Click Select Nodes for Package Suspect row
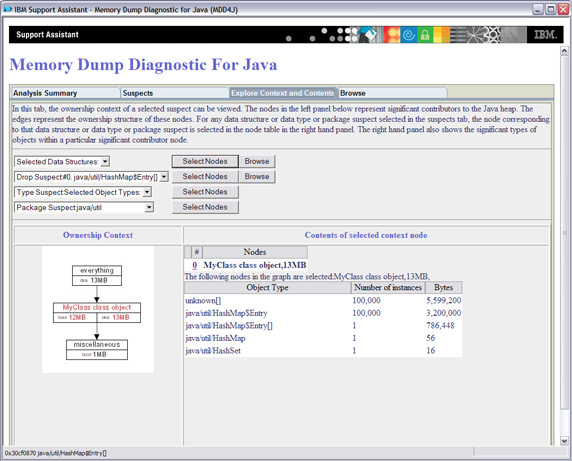 click(205, 207)
